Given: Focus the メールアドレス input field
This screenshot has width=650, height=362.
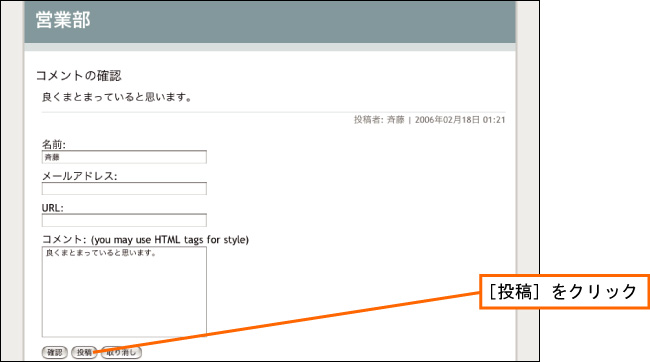Looking at the screenshot, I should [124, 189].
